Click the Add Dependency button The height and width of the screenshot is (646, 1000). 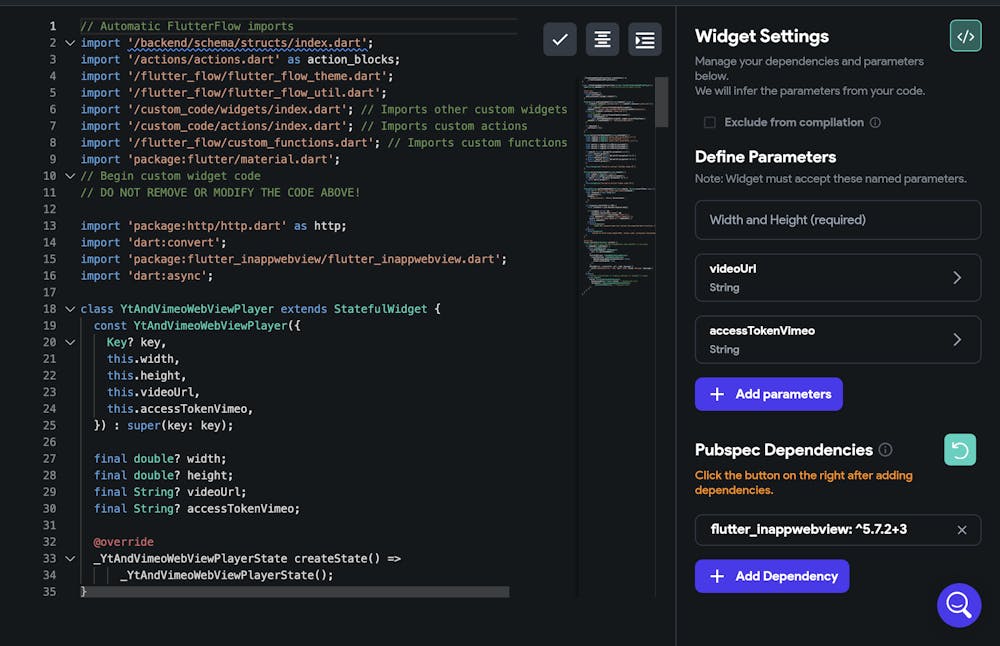(x=771, y=576)
